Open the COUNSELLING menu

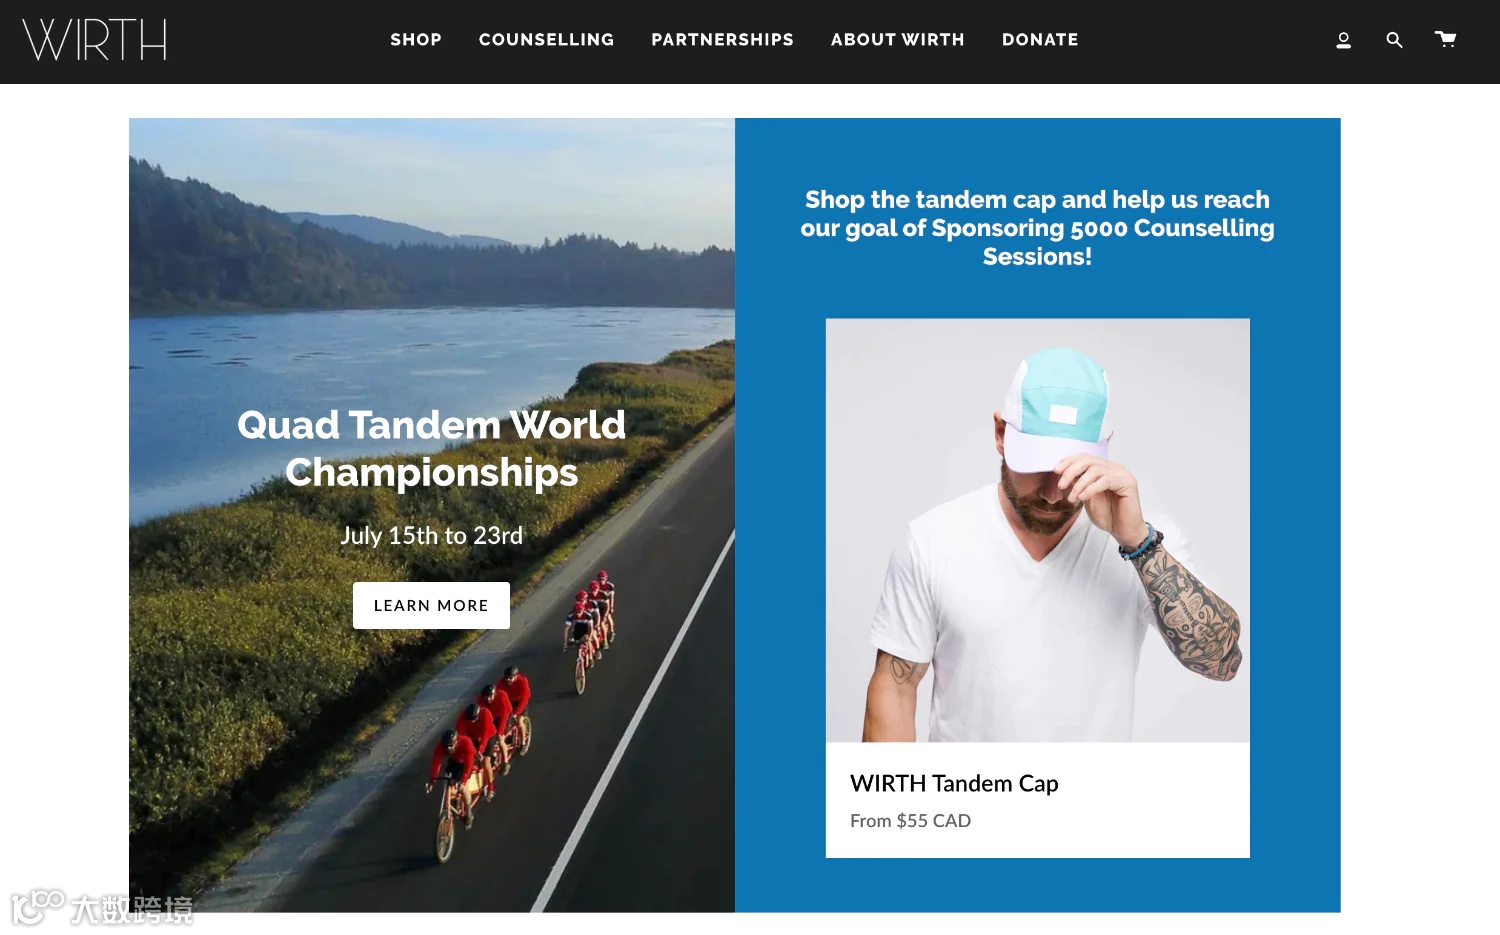(546, 40)
